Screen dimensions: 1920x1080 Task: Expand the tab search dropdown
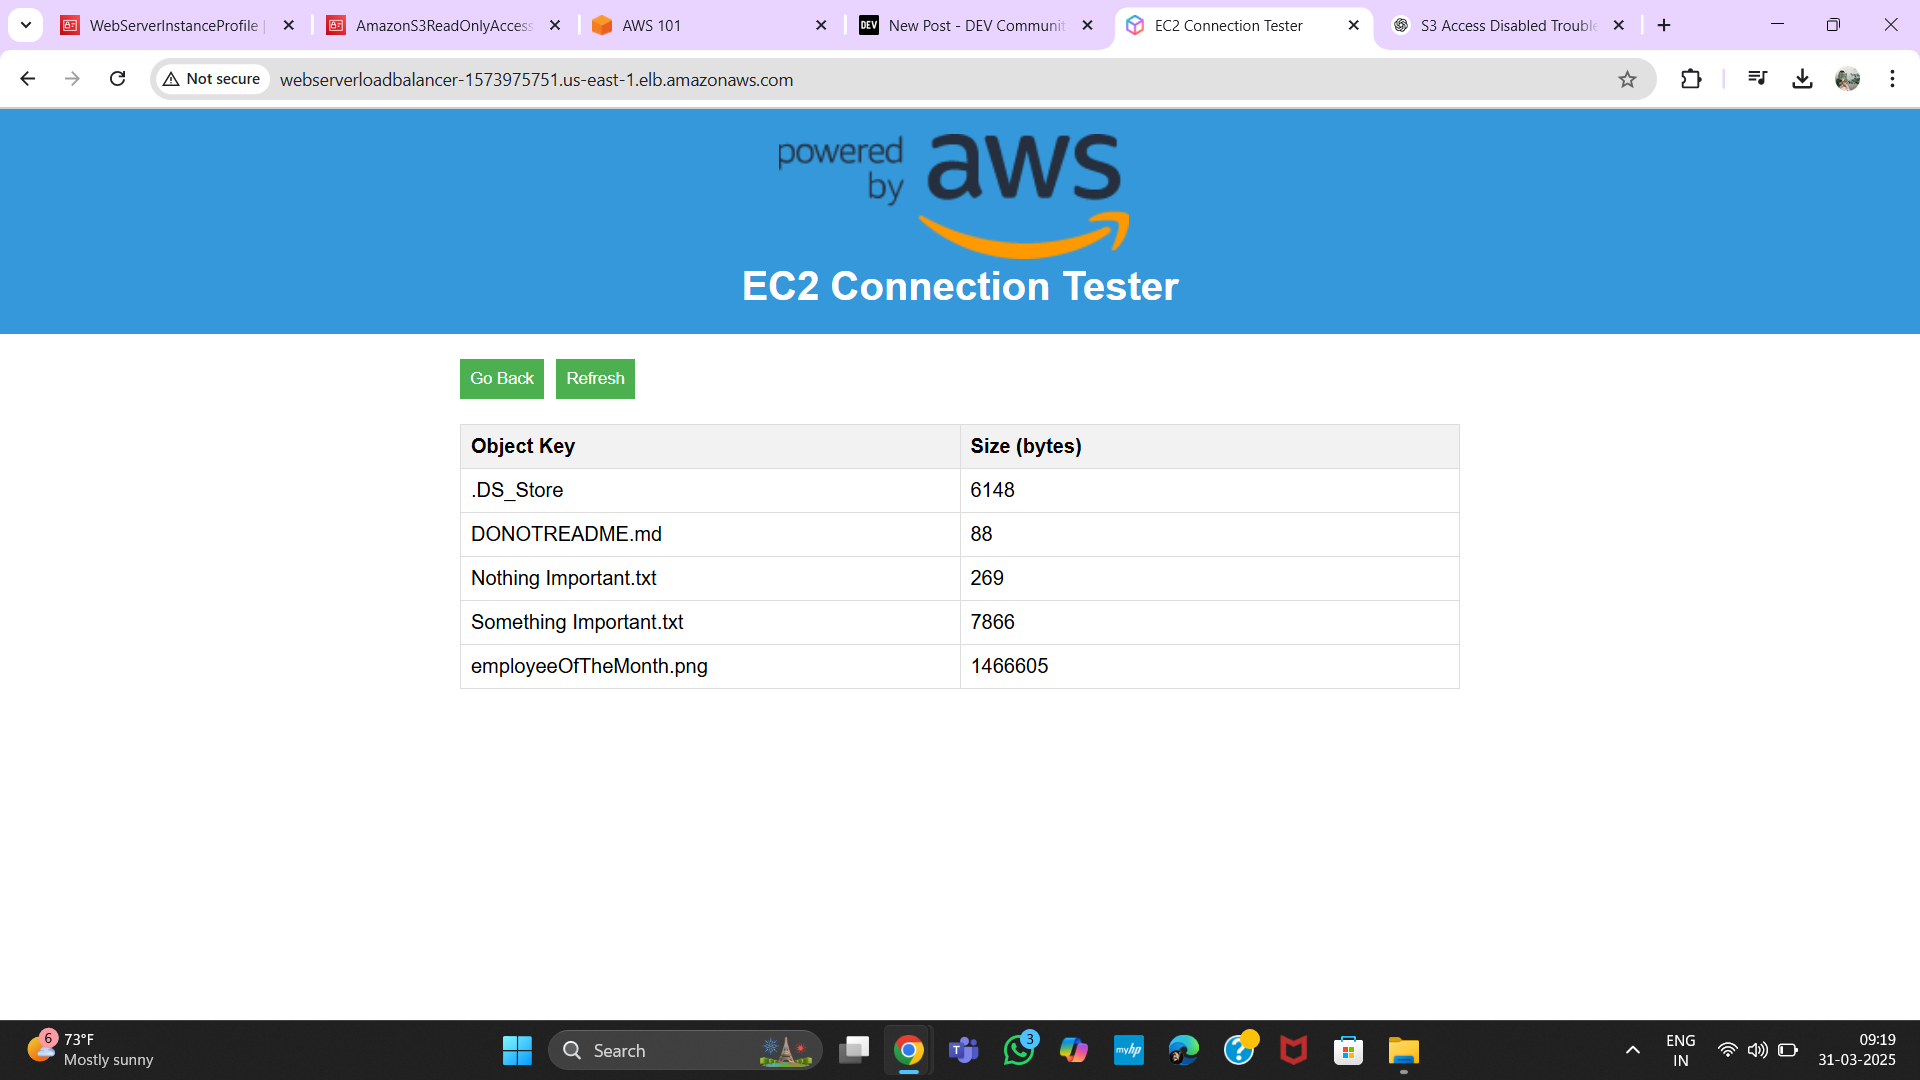pyautogui.click(x=26, y=25)
